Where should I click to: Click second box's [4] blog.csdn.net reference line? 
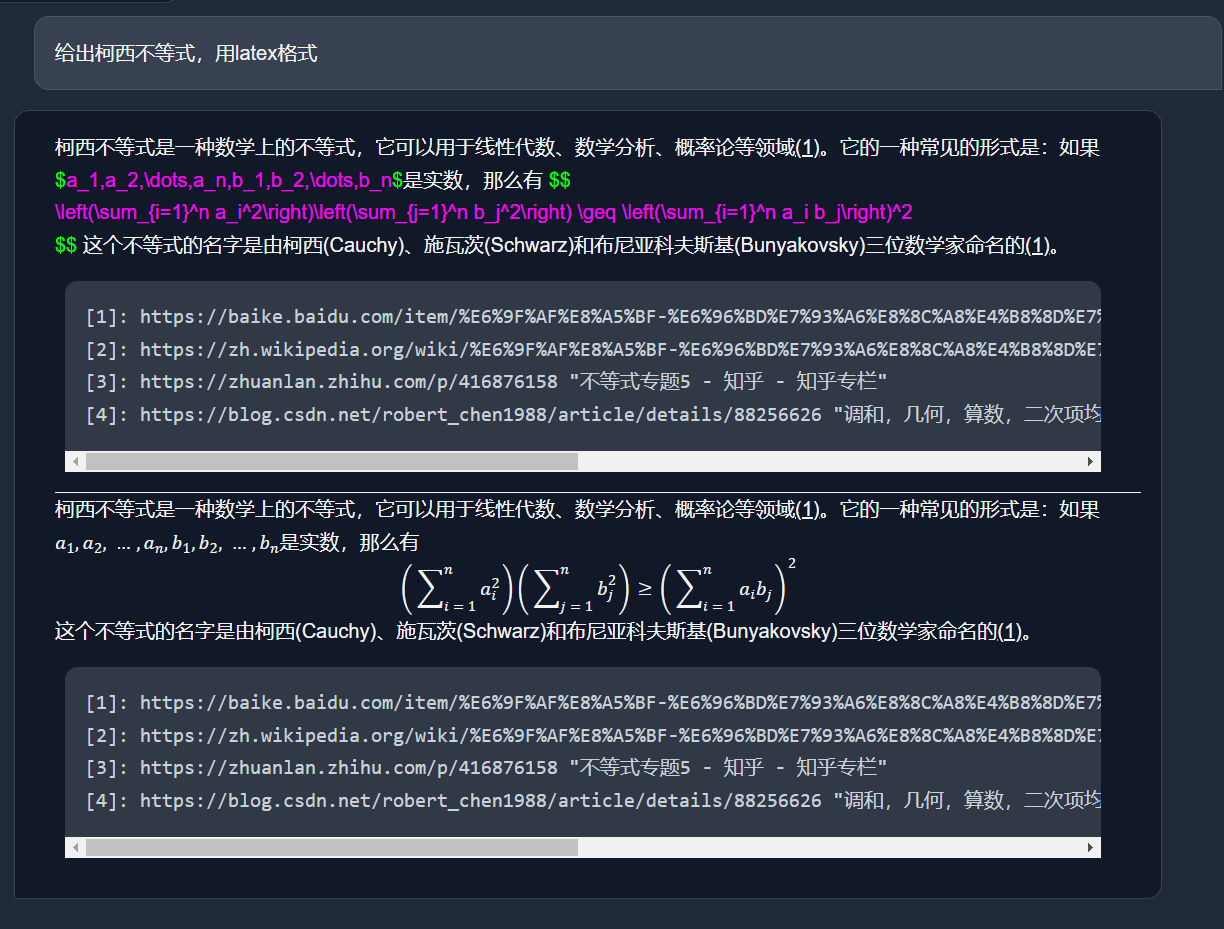[x=592, y=800]
